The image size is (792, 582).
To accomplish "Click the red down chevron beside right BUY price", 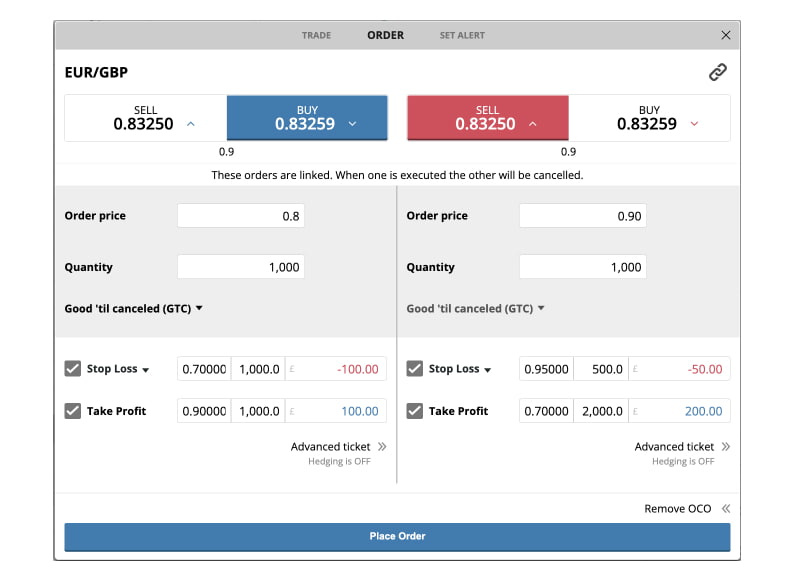I will (694, 124).
